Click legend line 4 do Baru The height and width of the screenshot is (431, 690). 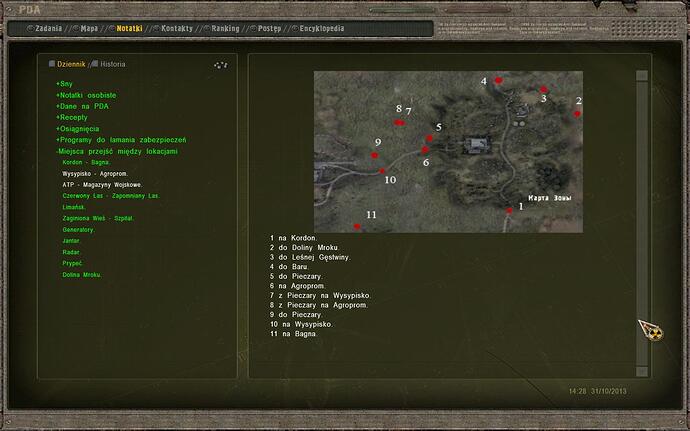point(289,267)
